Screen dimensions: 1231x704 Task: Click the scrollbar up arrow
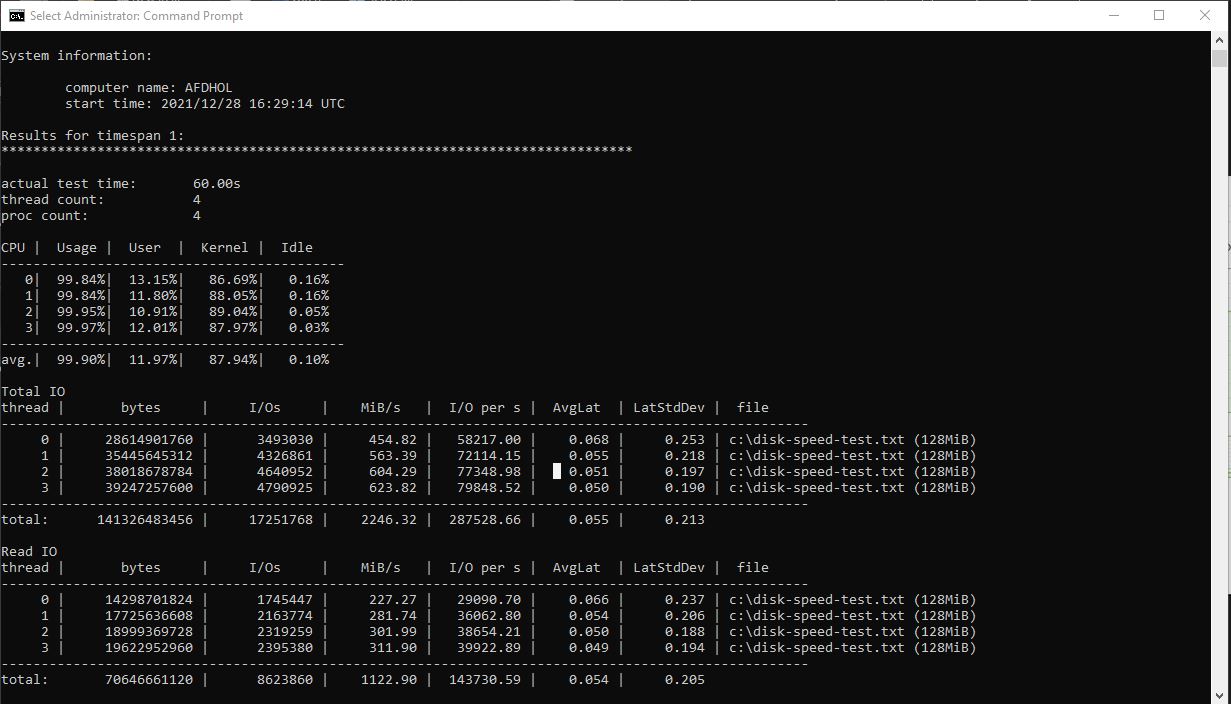[x=1221, y=39]
